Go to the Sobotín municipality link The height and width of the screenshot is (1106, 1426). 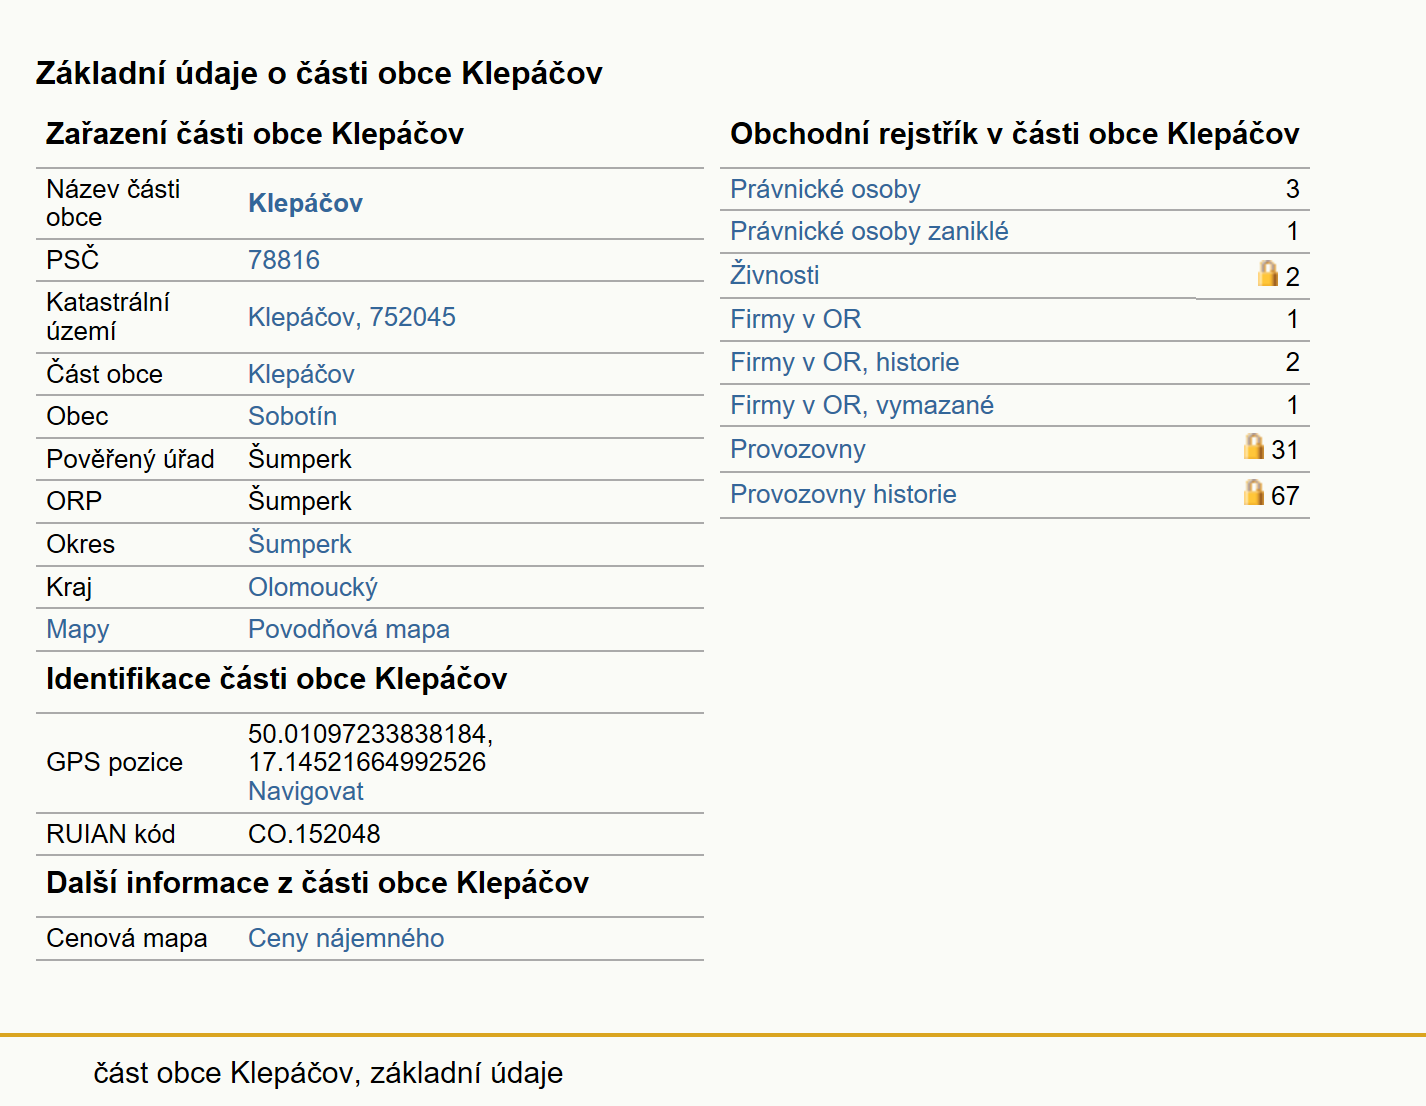pos(292,416)
